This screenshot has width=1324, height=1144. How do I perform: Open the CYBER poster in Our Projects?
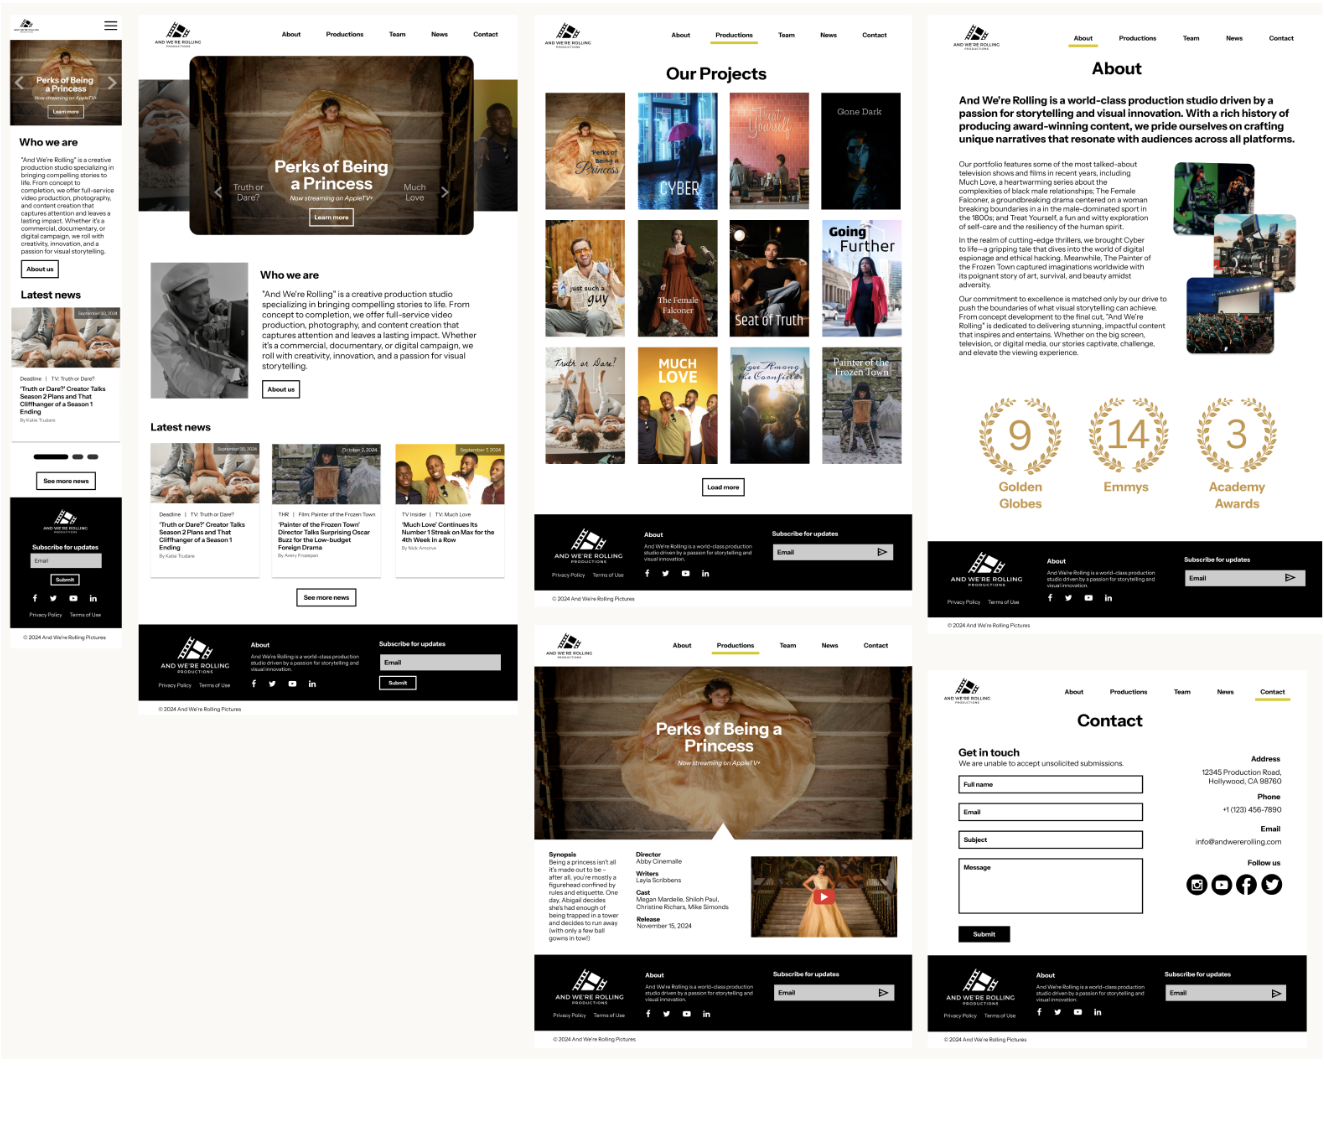(x=677, y=151)
